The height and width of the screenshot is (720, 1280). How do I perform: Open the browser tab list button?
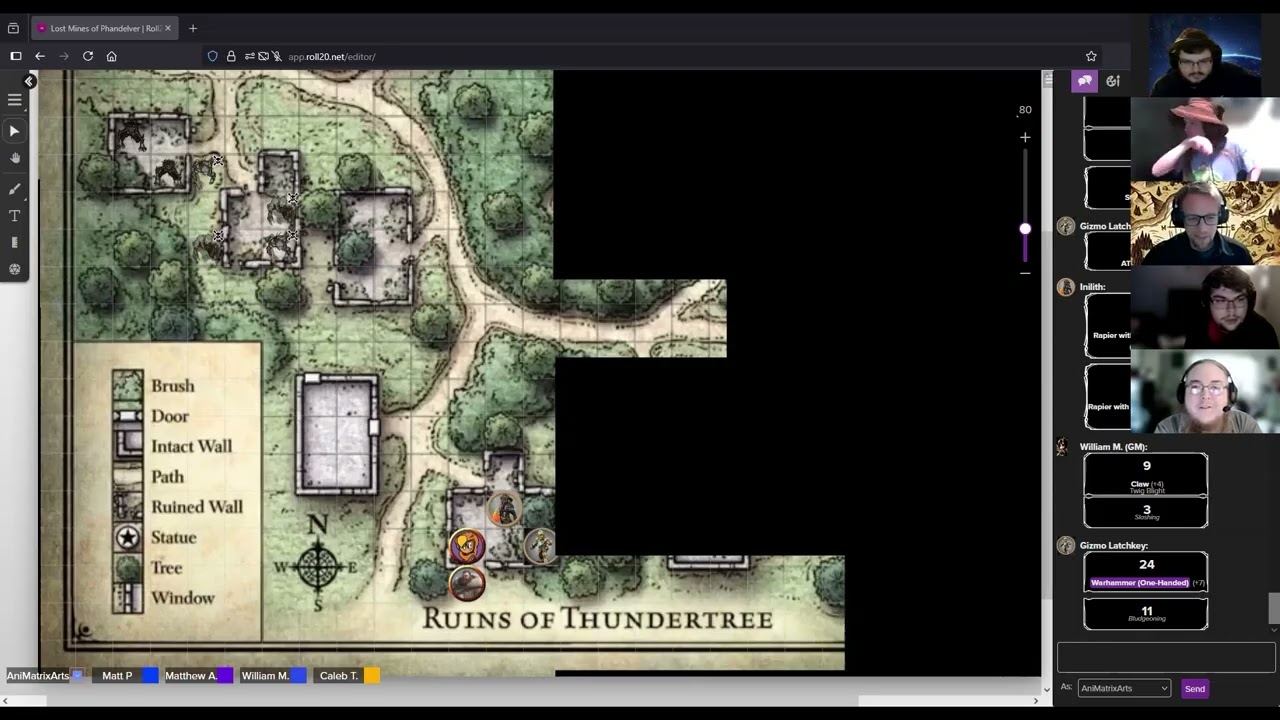13,28
